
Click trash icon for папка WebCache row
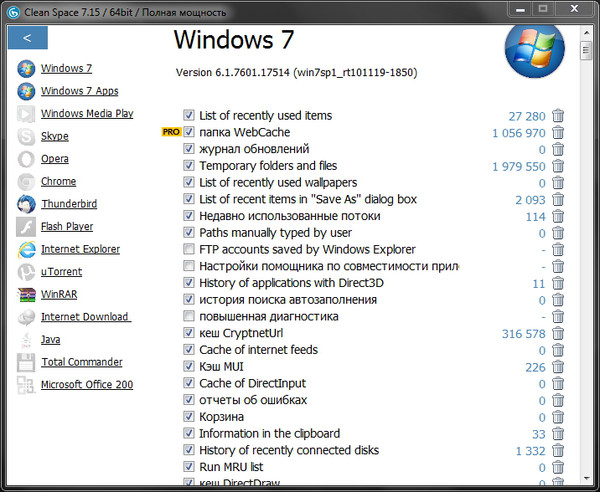[x=558, y=132]
